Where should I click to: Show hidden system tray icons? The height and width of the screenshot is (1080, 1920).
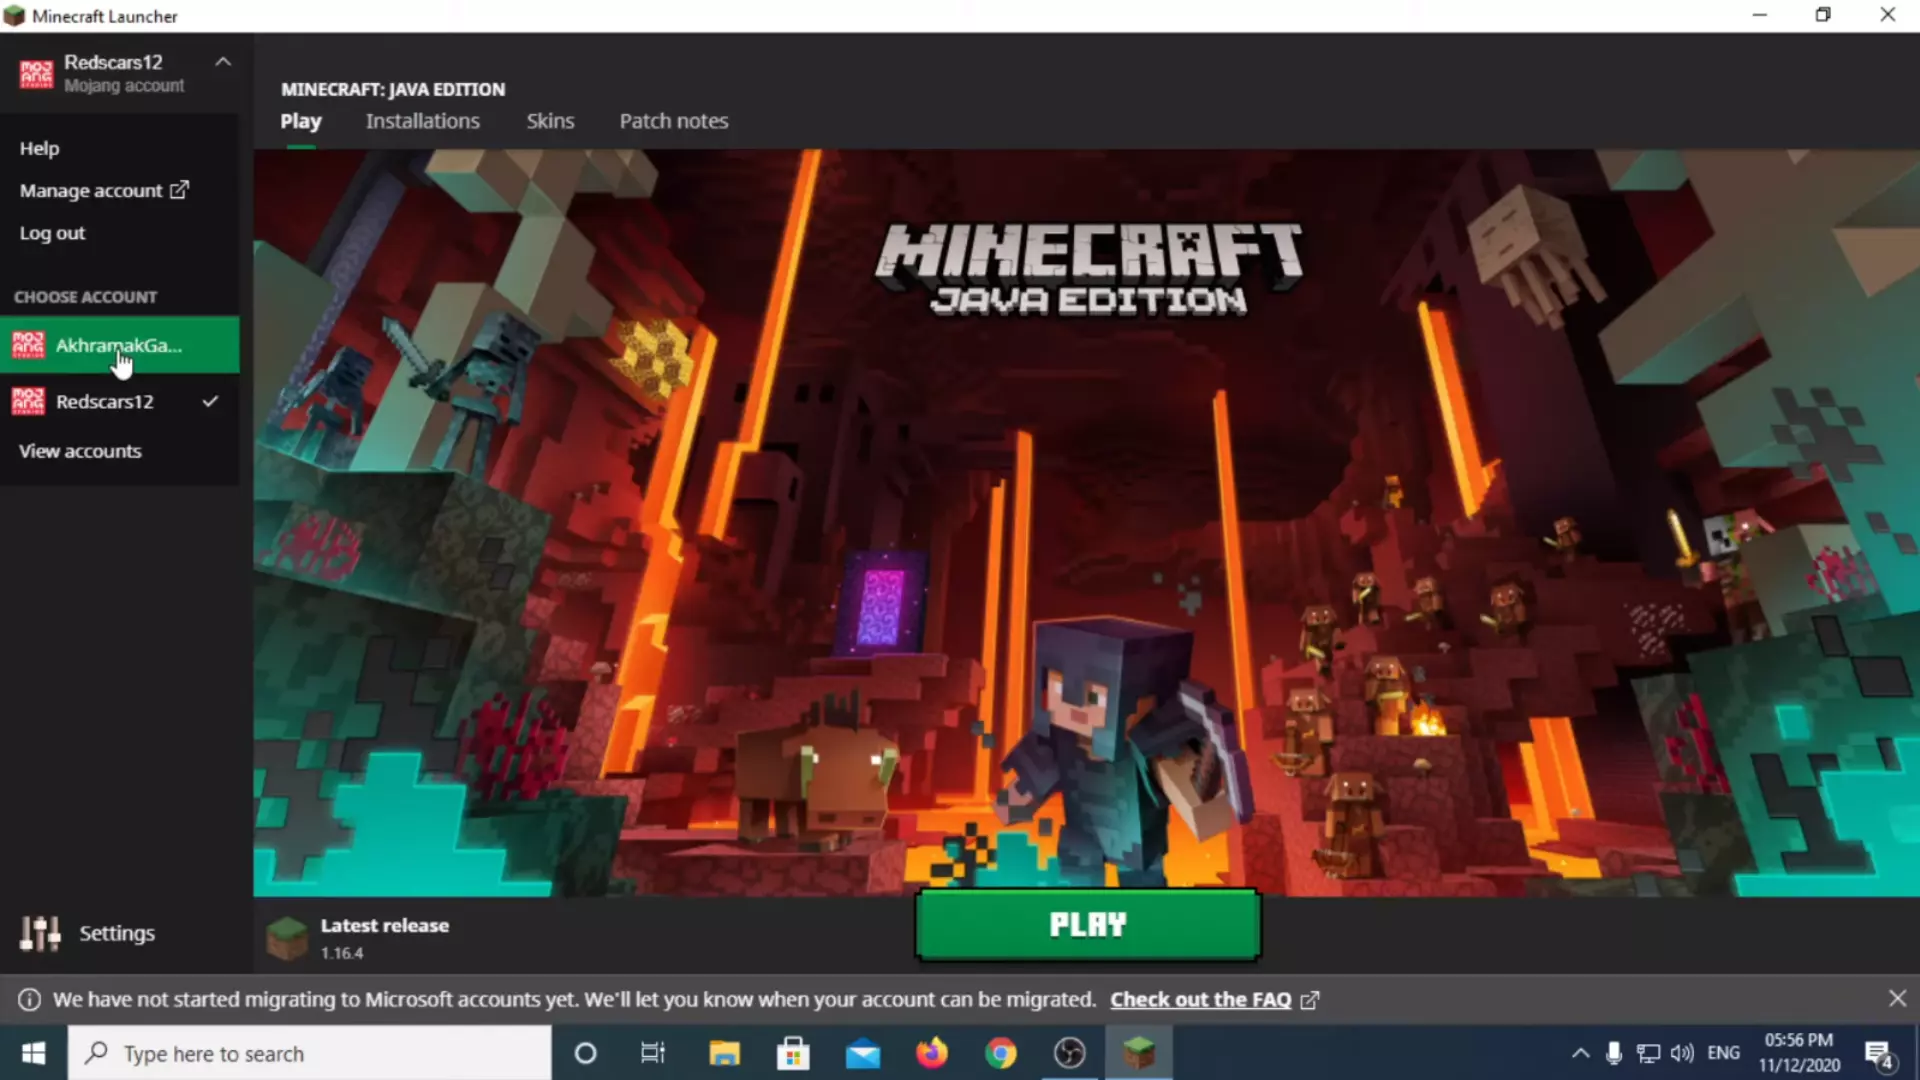pos(1580,1053)
